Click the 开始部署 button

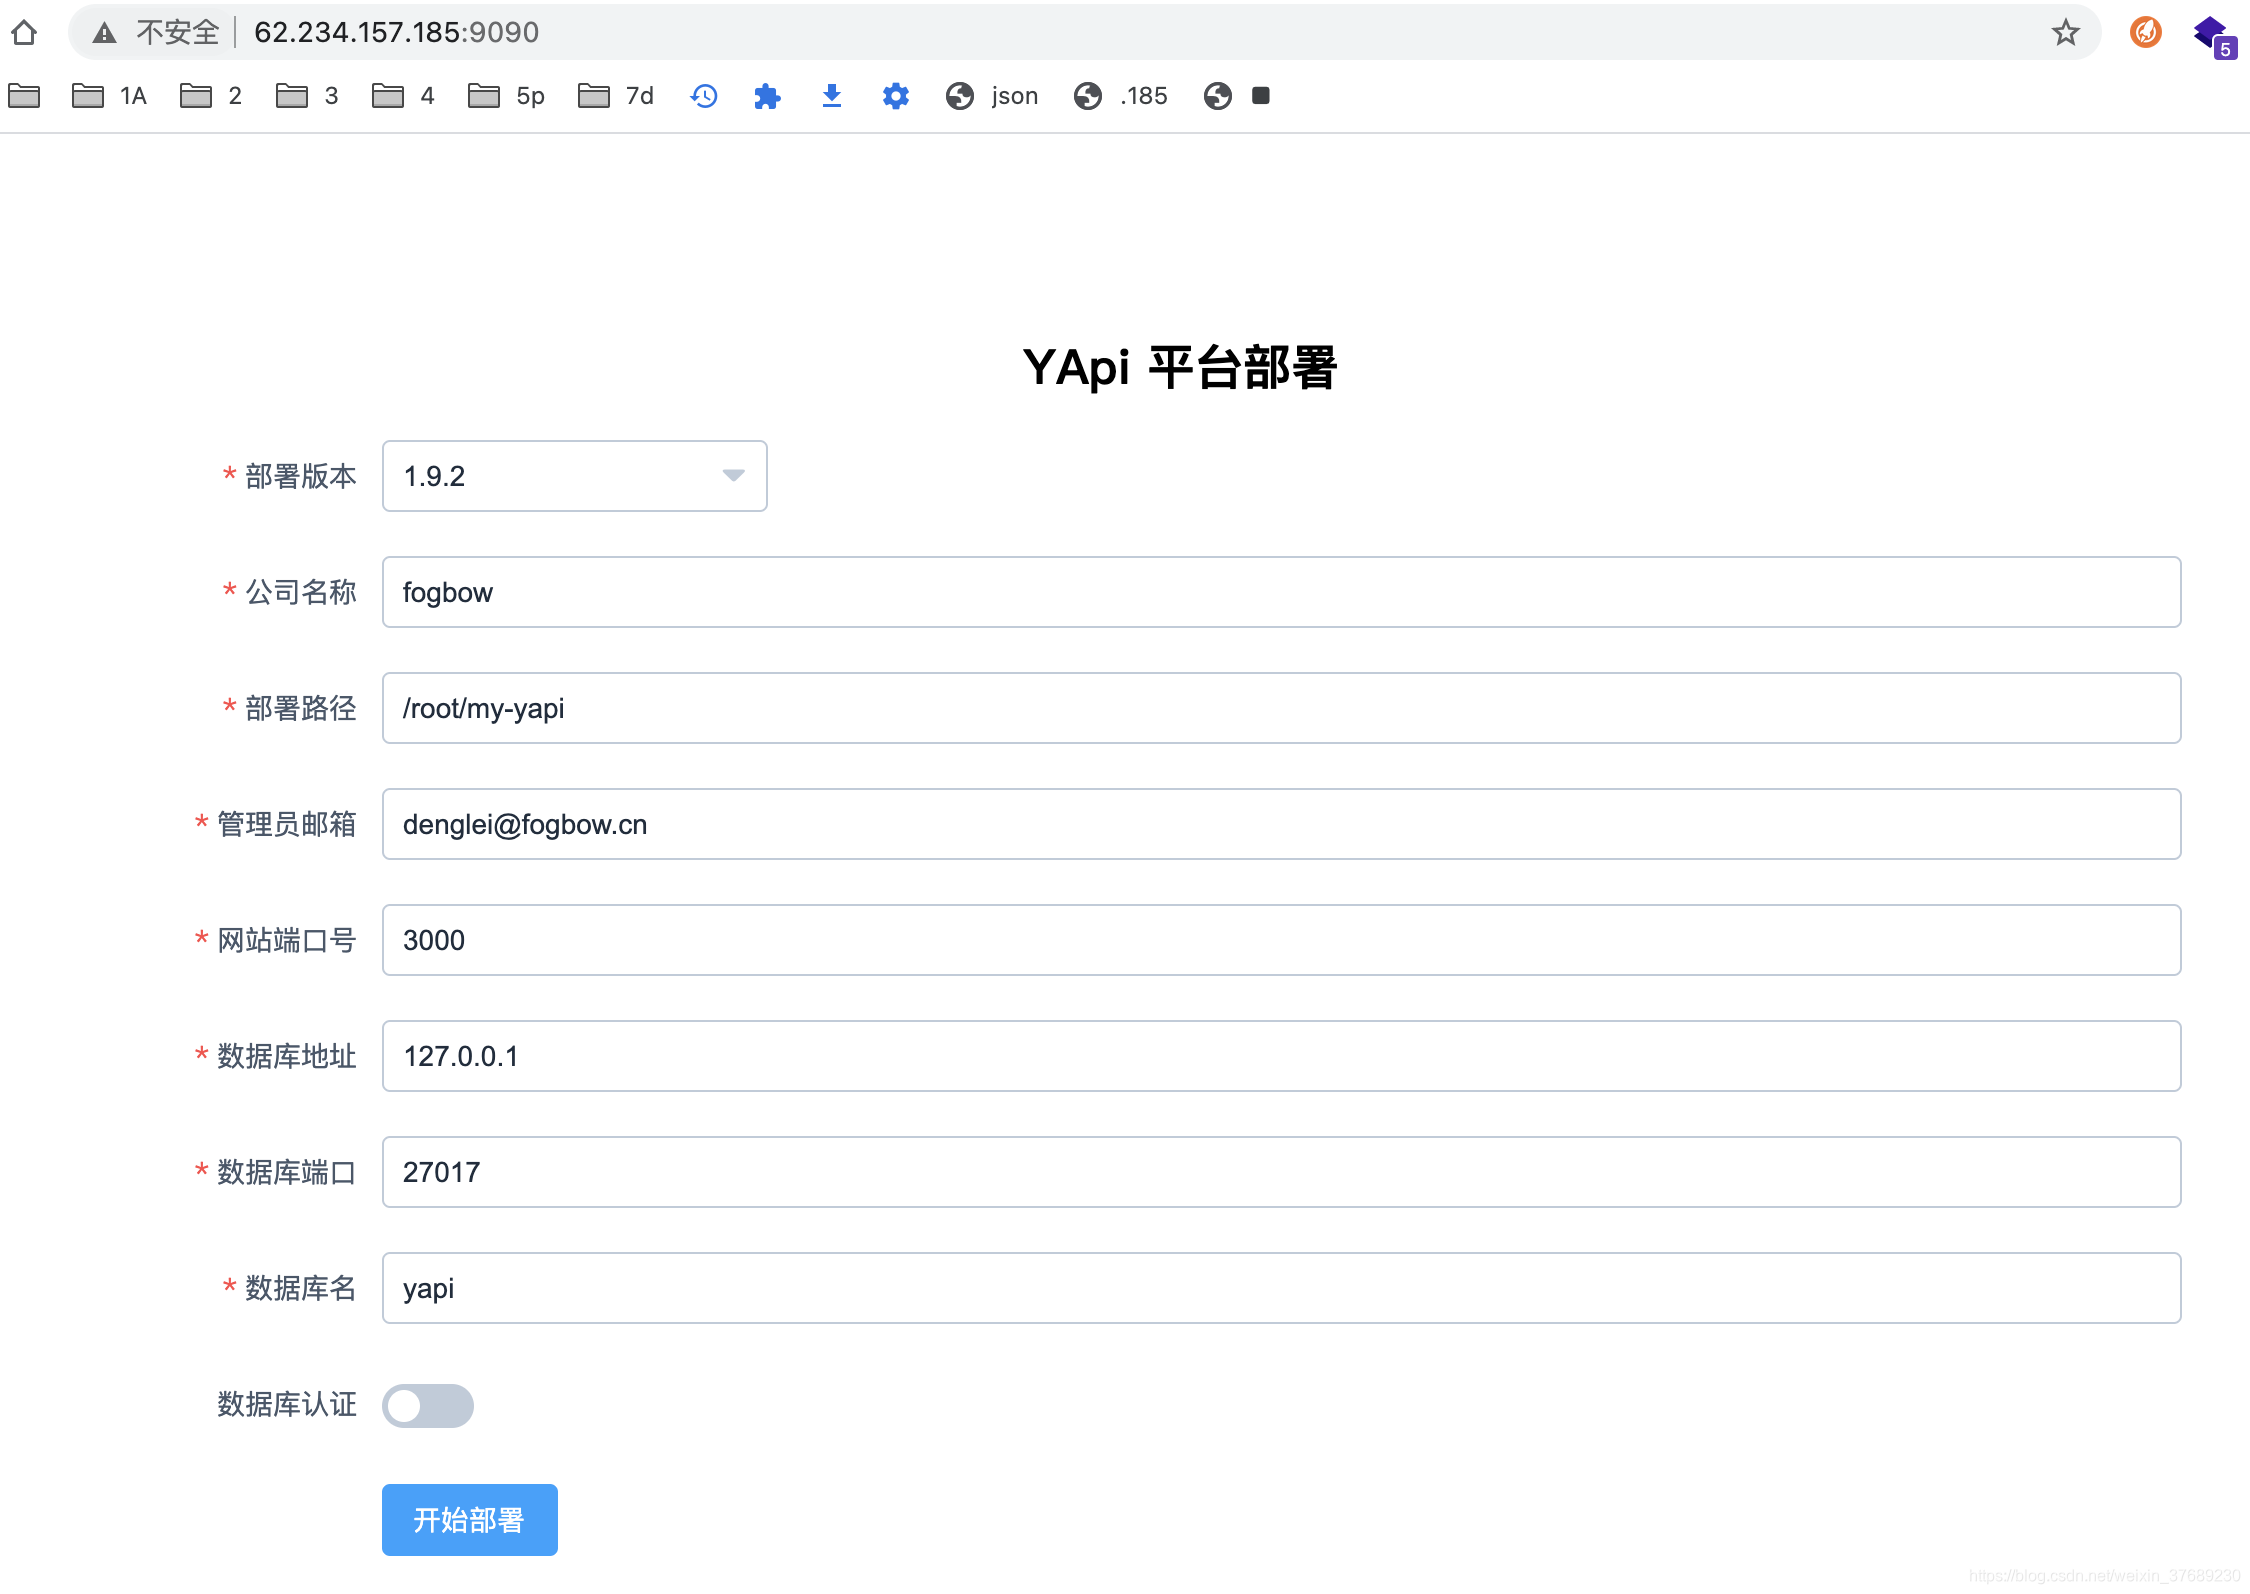pos(469,1519)
